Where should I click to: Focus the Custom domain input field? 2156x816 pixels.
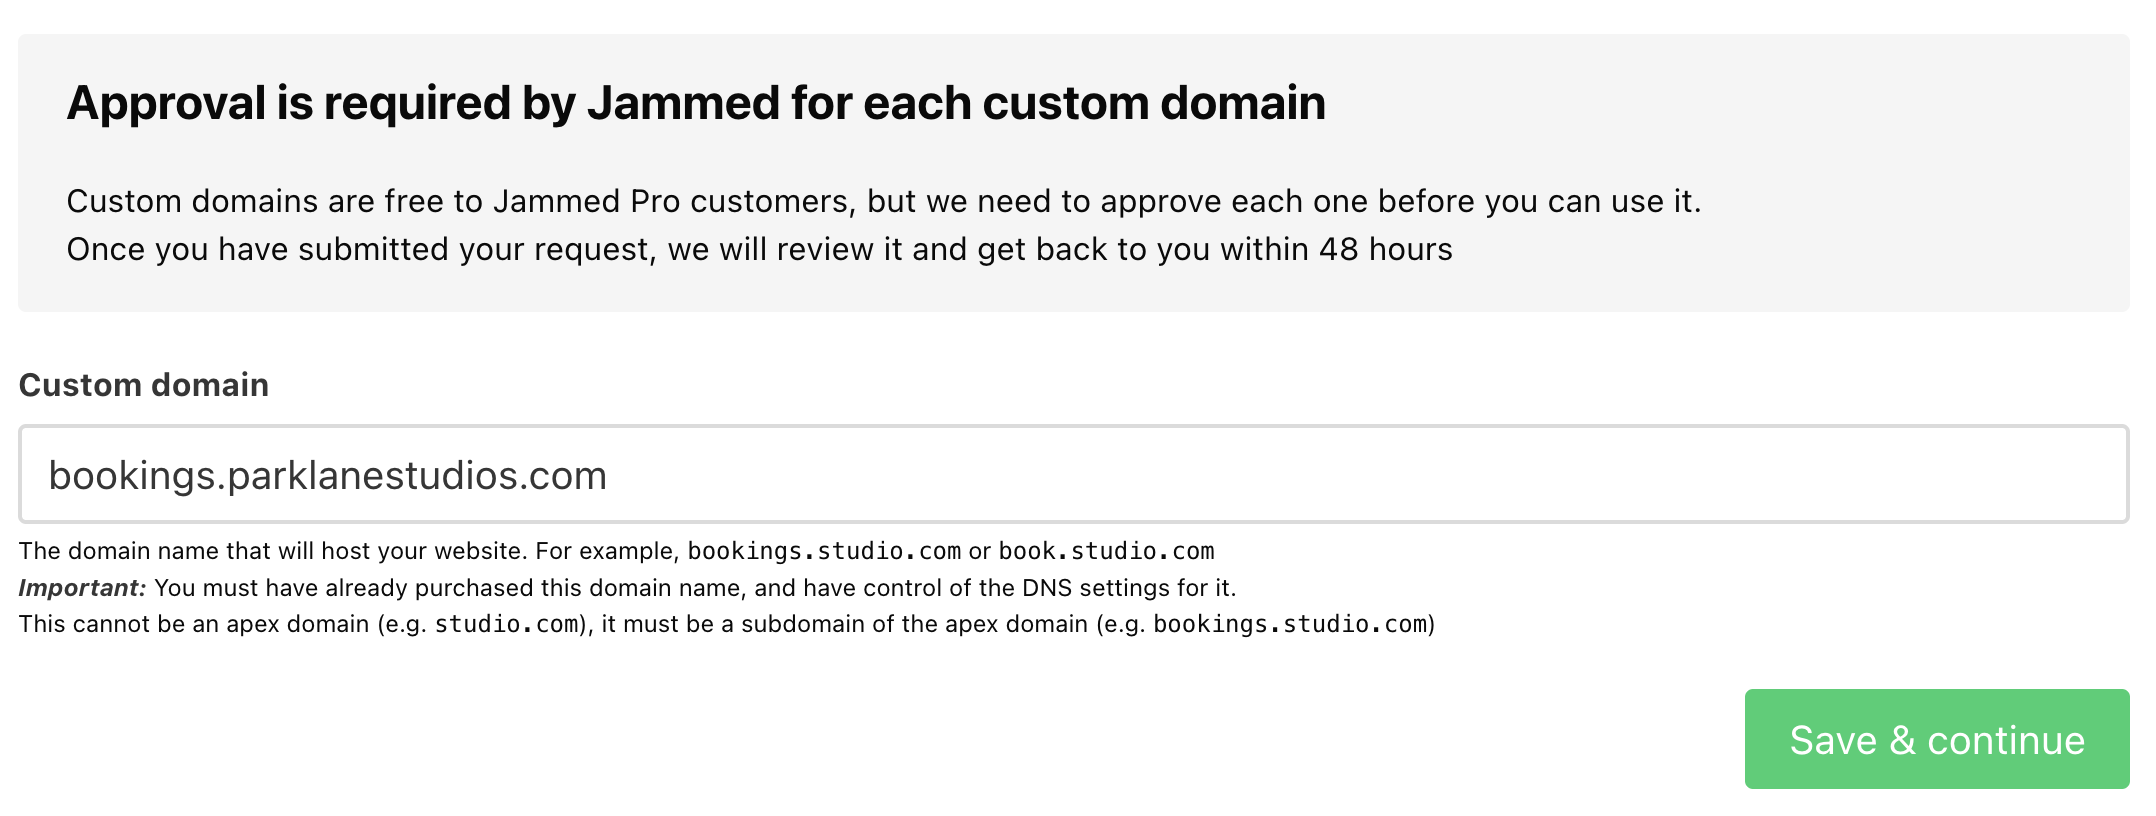pos(1073,474)
